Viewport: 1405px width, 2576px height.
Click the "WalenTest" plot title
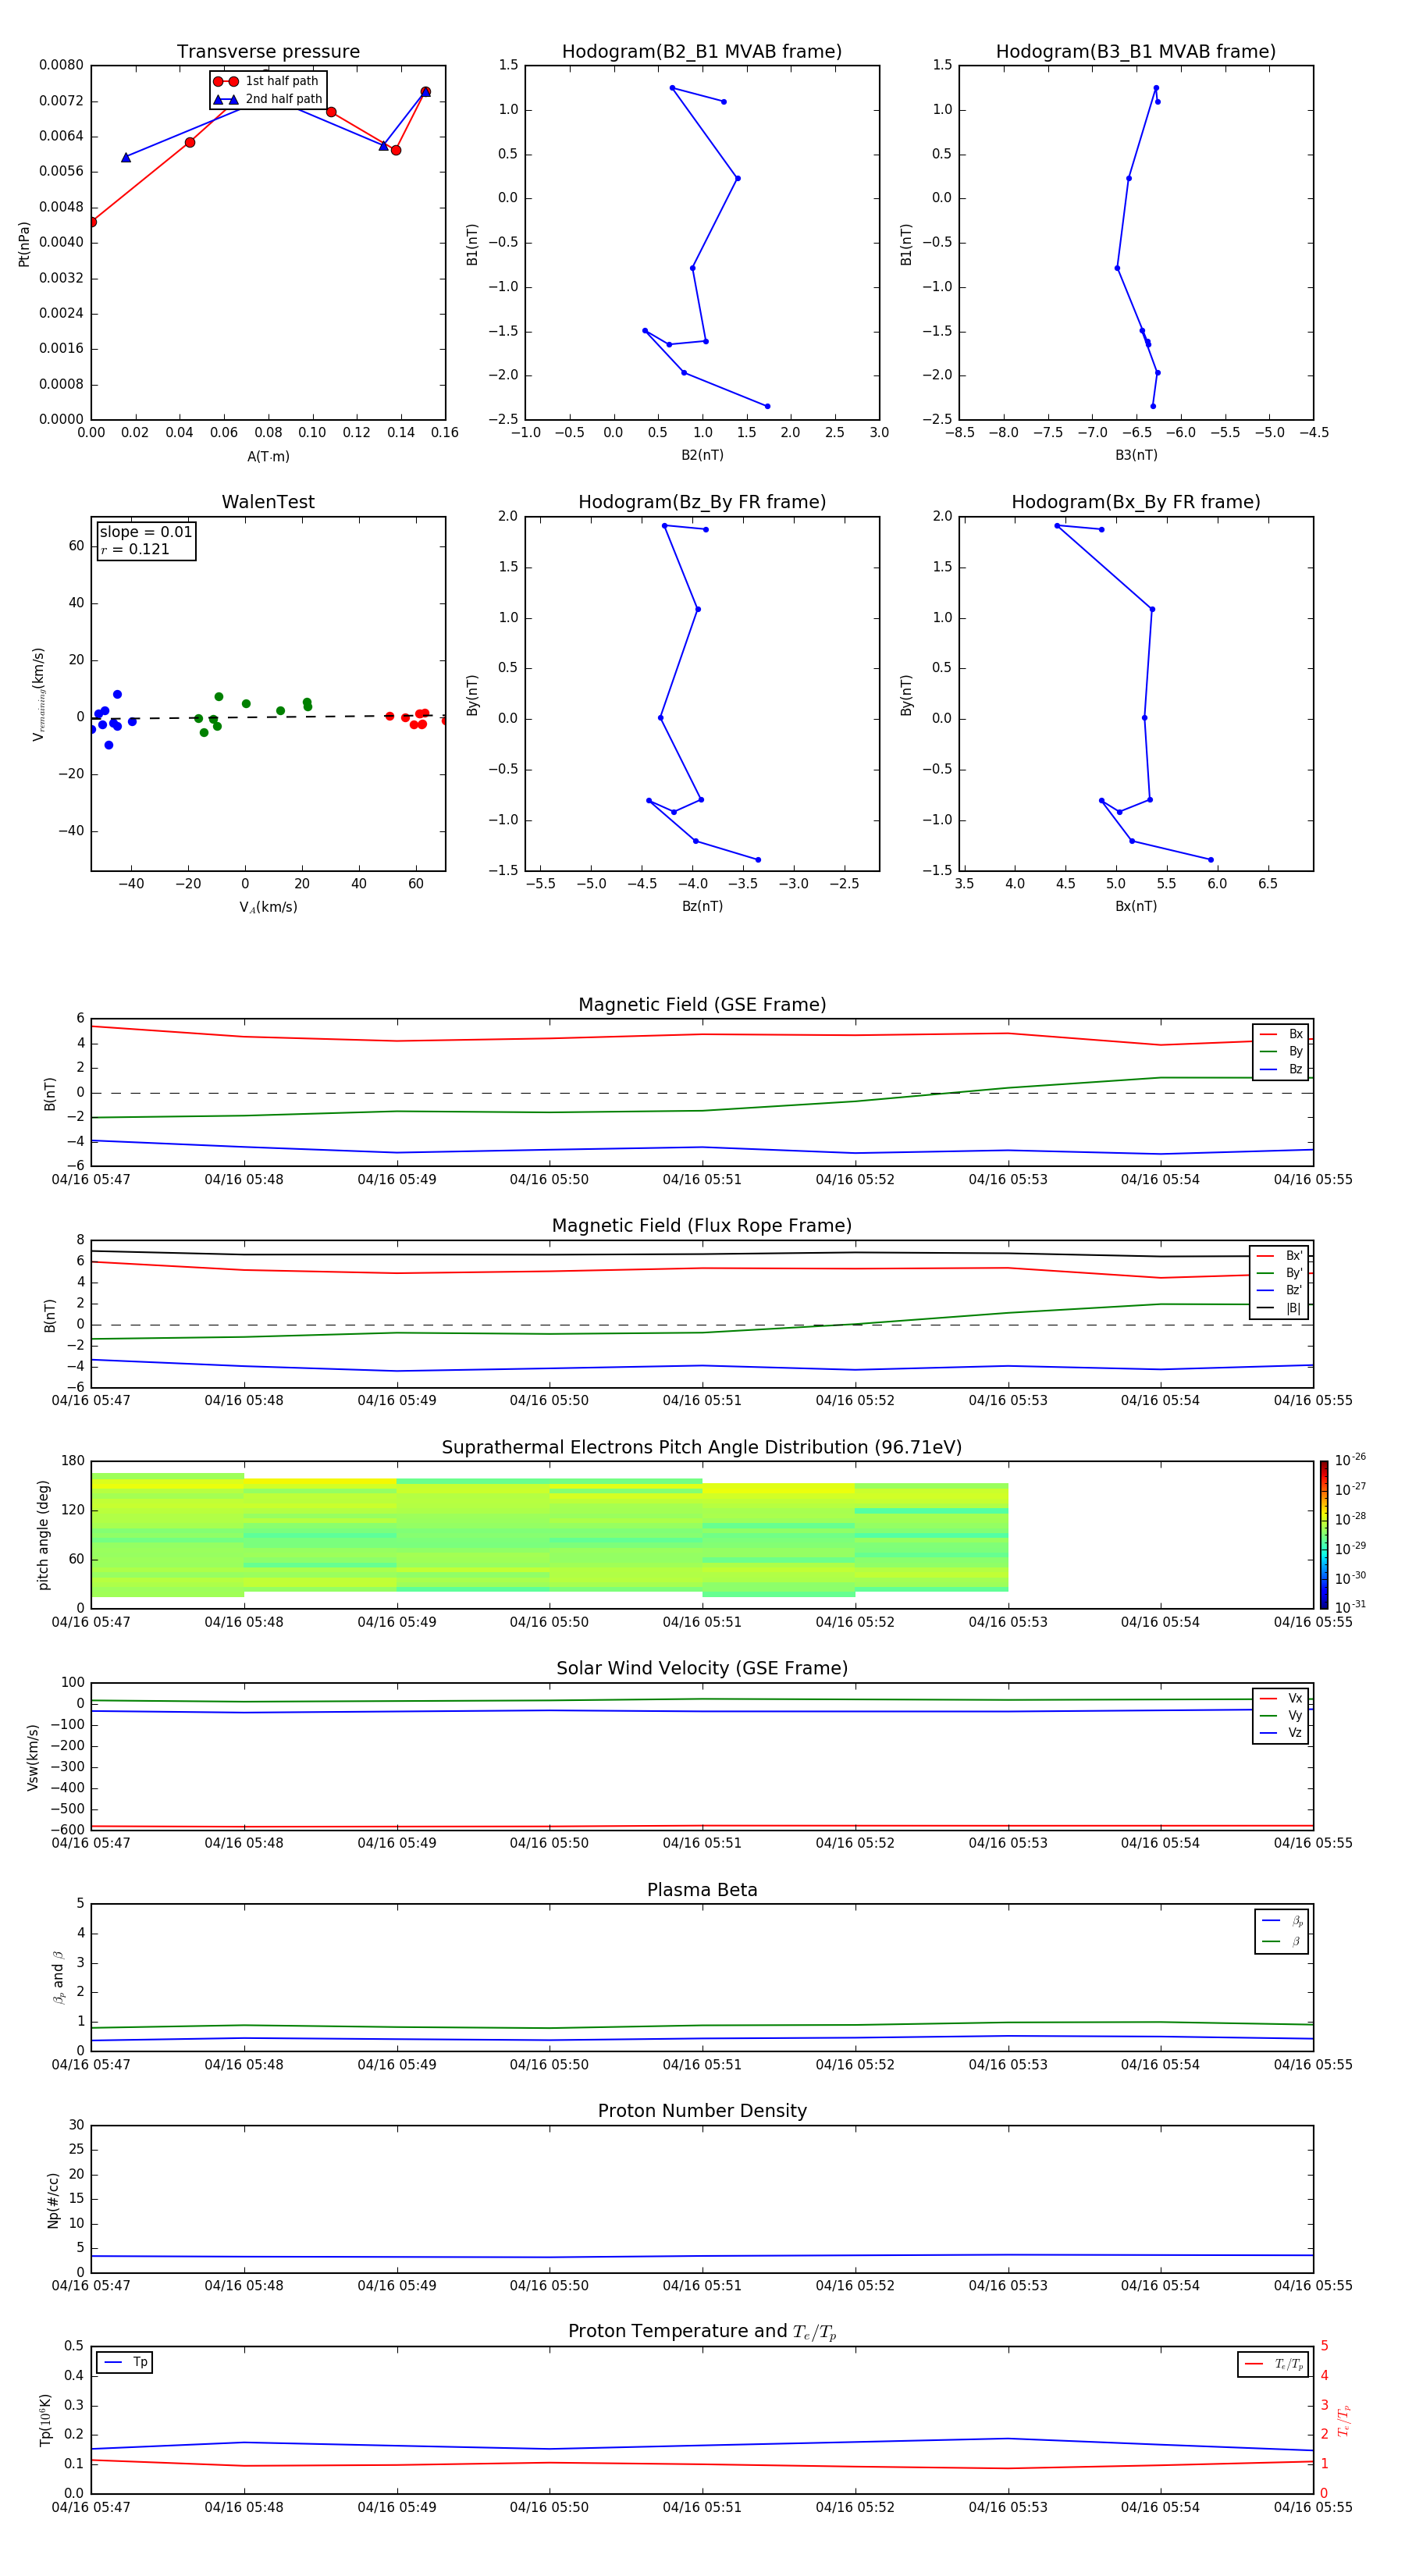tap(268, 502)
